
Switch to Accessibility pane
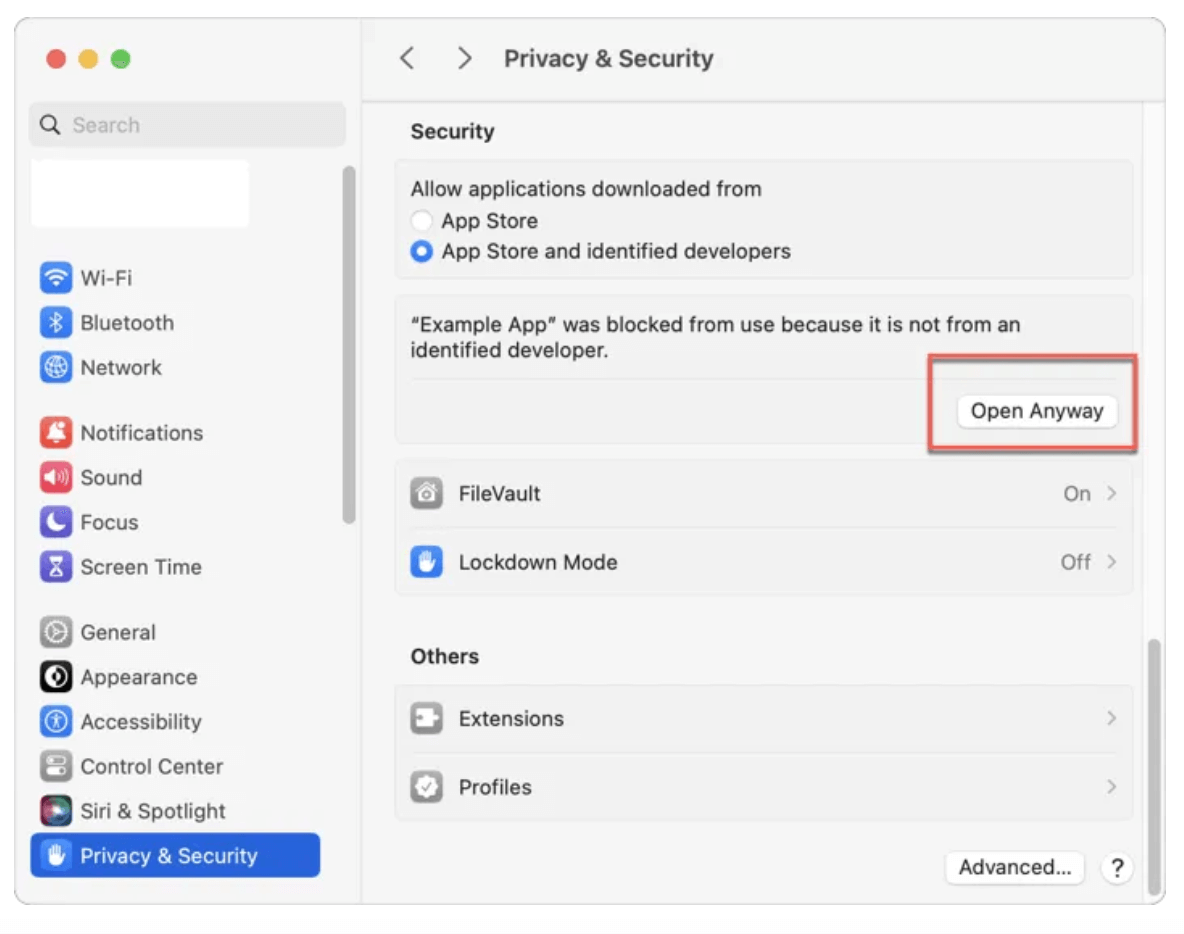[140, 722]
